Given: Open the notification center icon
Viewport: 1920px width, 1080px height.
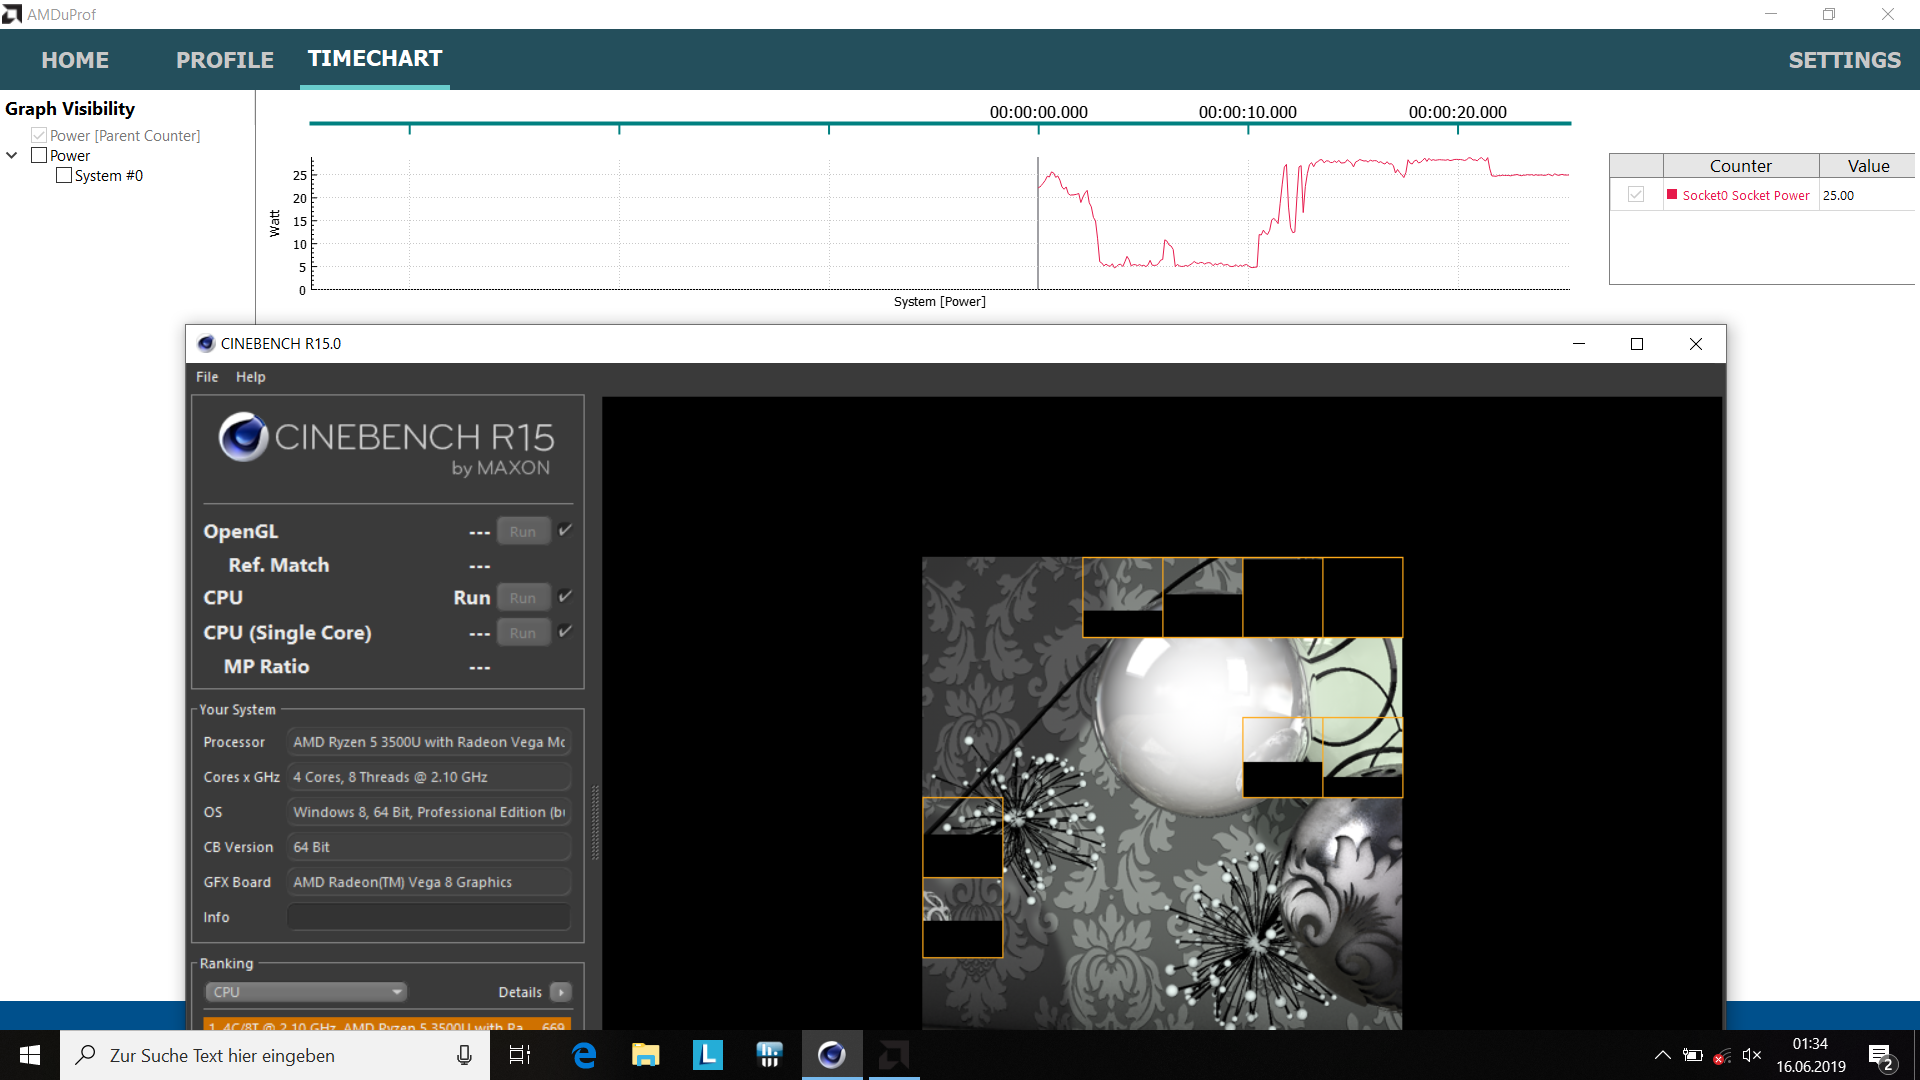Looking at the screenshot, I should pyautogui.click(x=1880, y=1056).
